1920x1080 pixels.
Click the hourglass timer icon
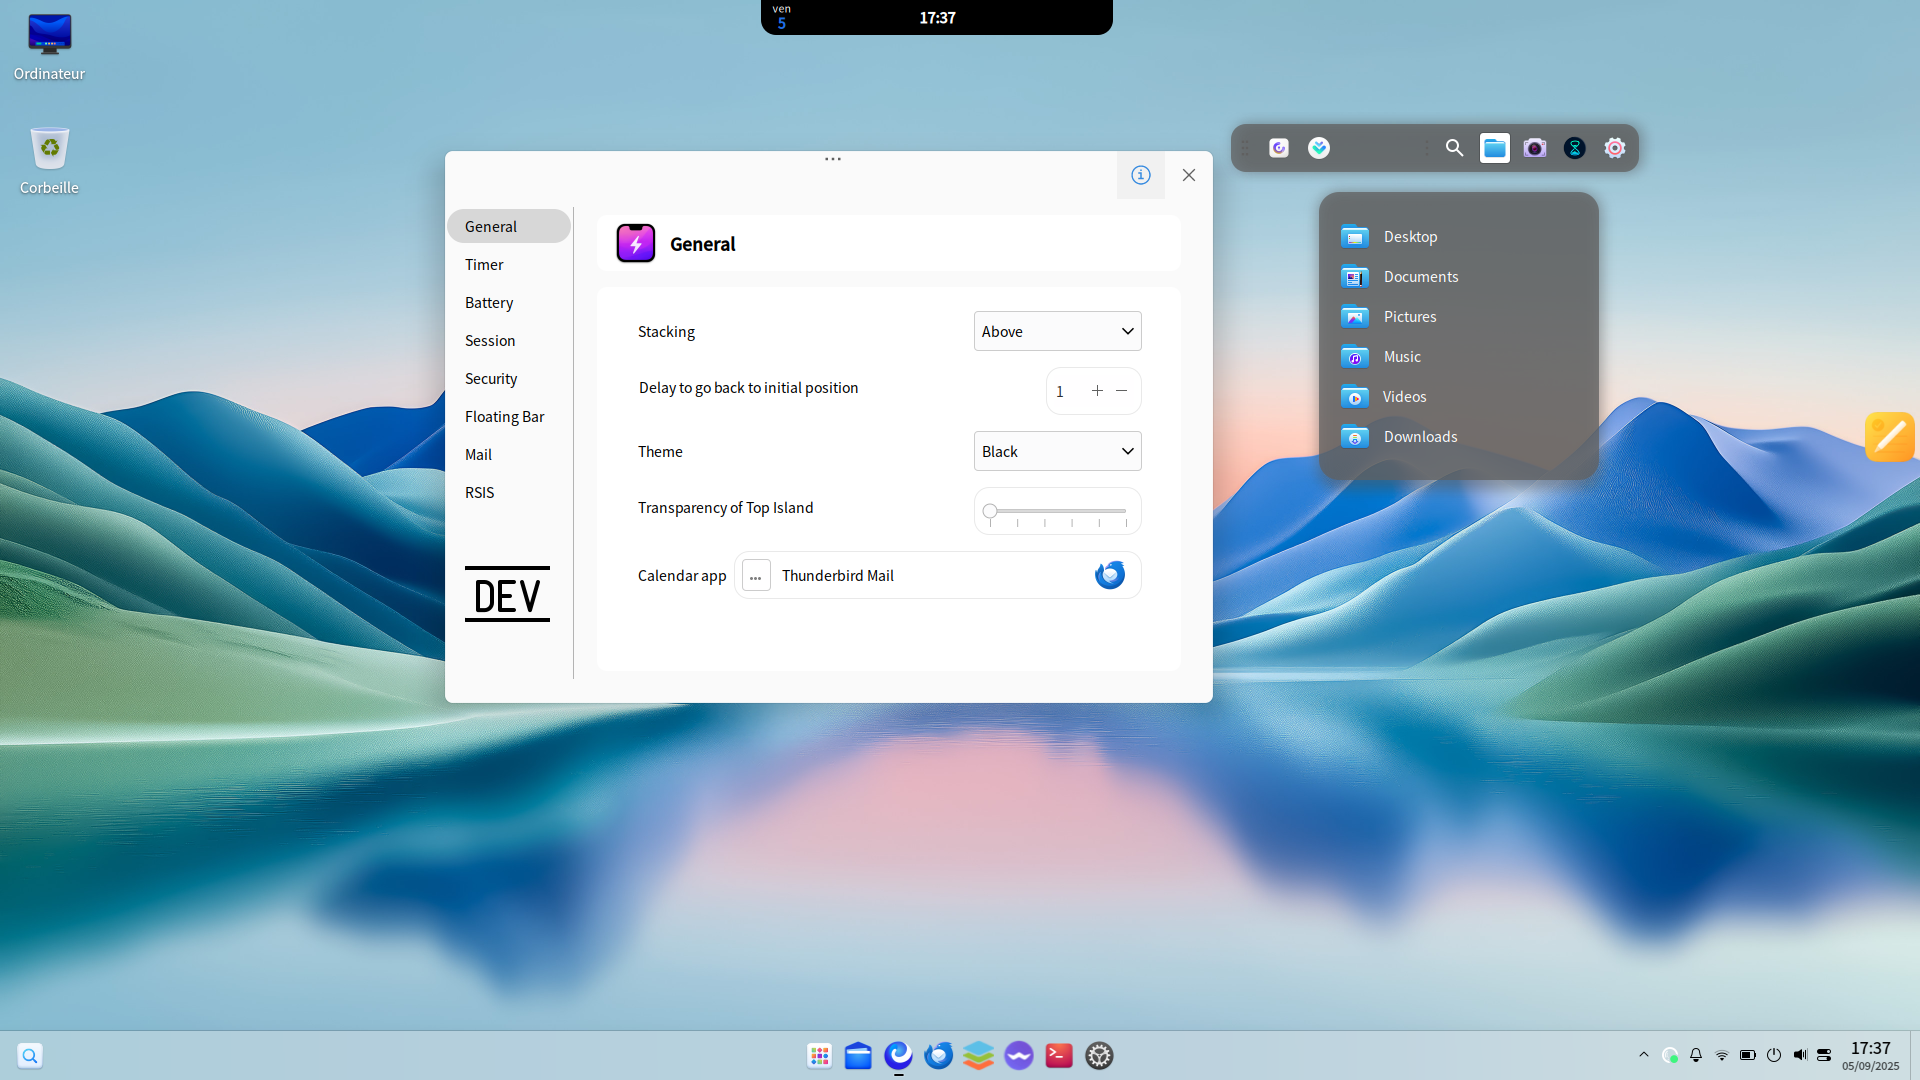[1574, 148]
